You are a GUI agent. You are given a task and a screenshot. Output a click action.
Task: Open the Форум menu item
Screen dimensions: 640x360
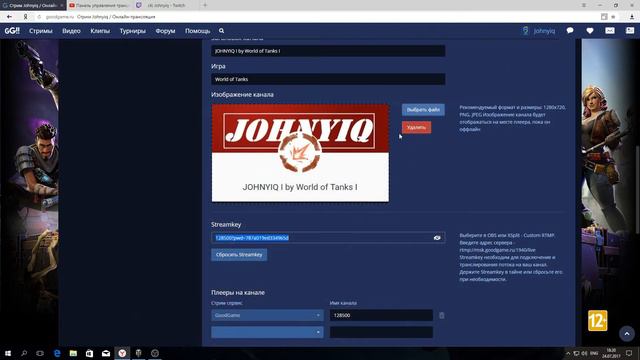coord(165,31)
